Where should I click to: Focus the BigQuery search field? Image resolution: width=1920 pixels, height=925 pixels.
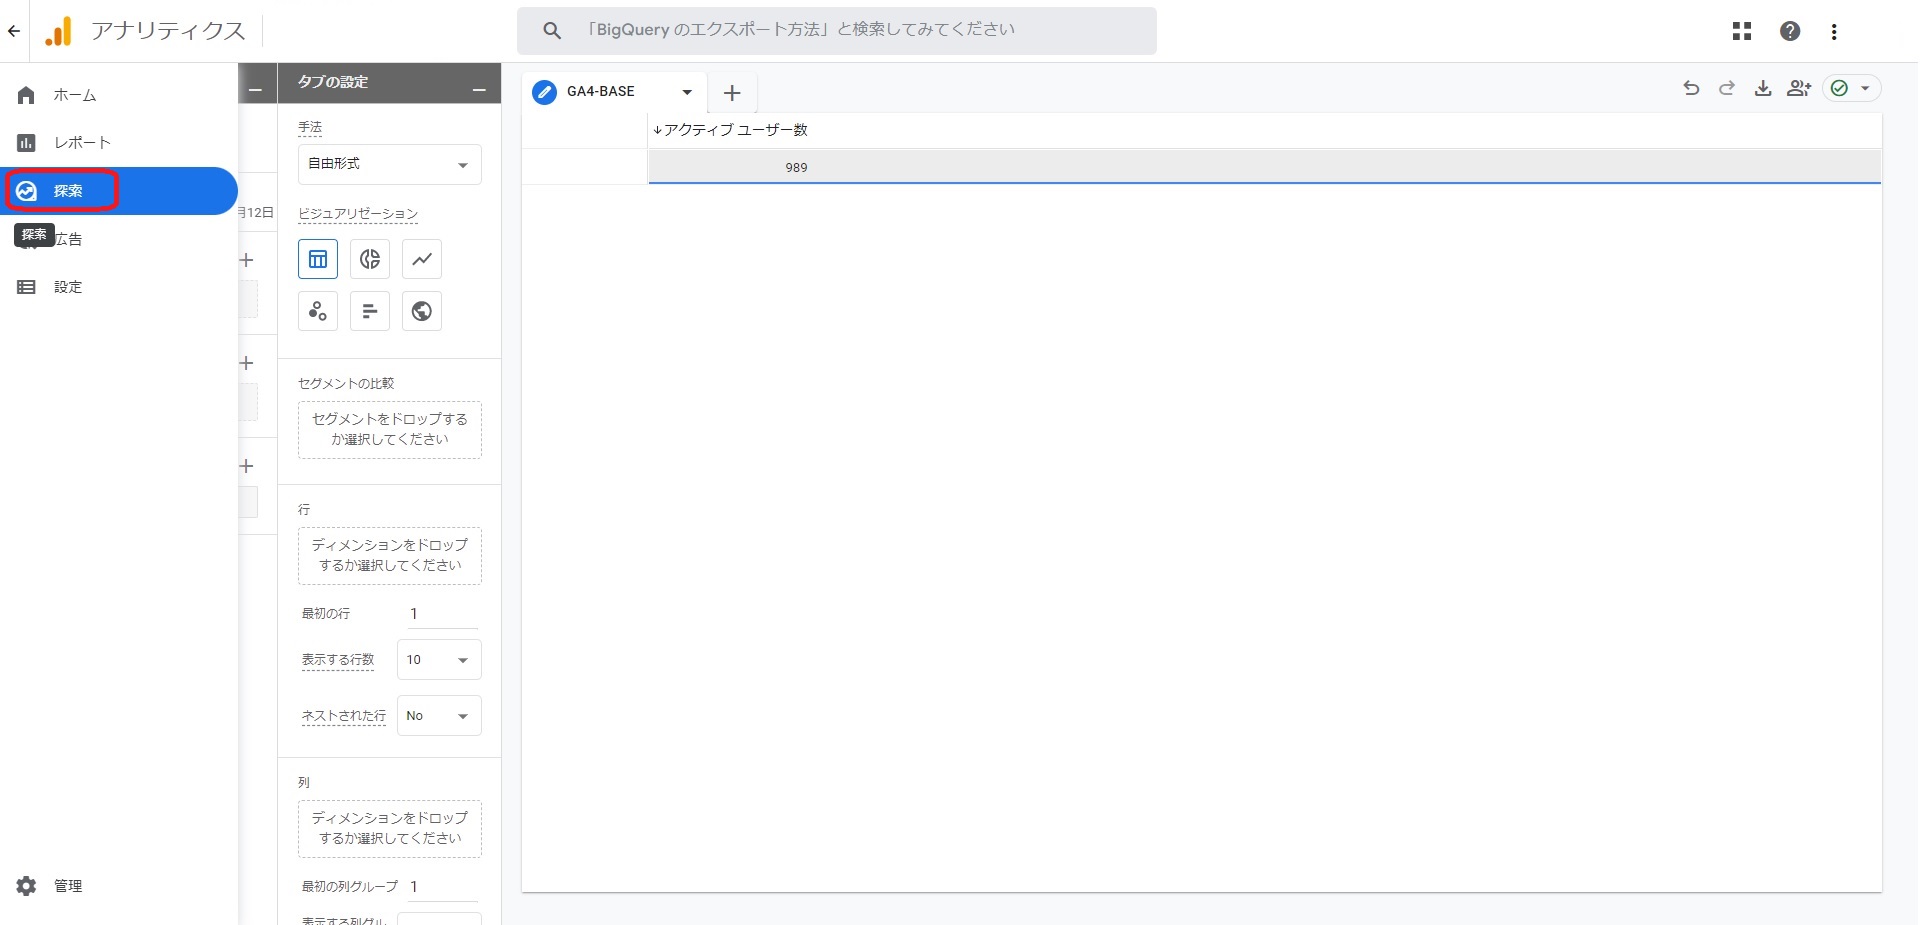click(x=836, y=31)
